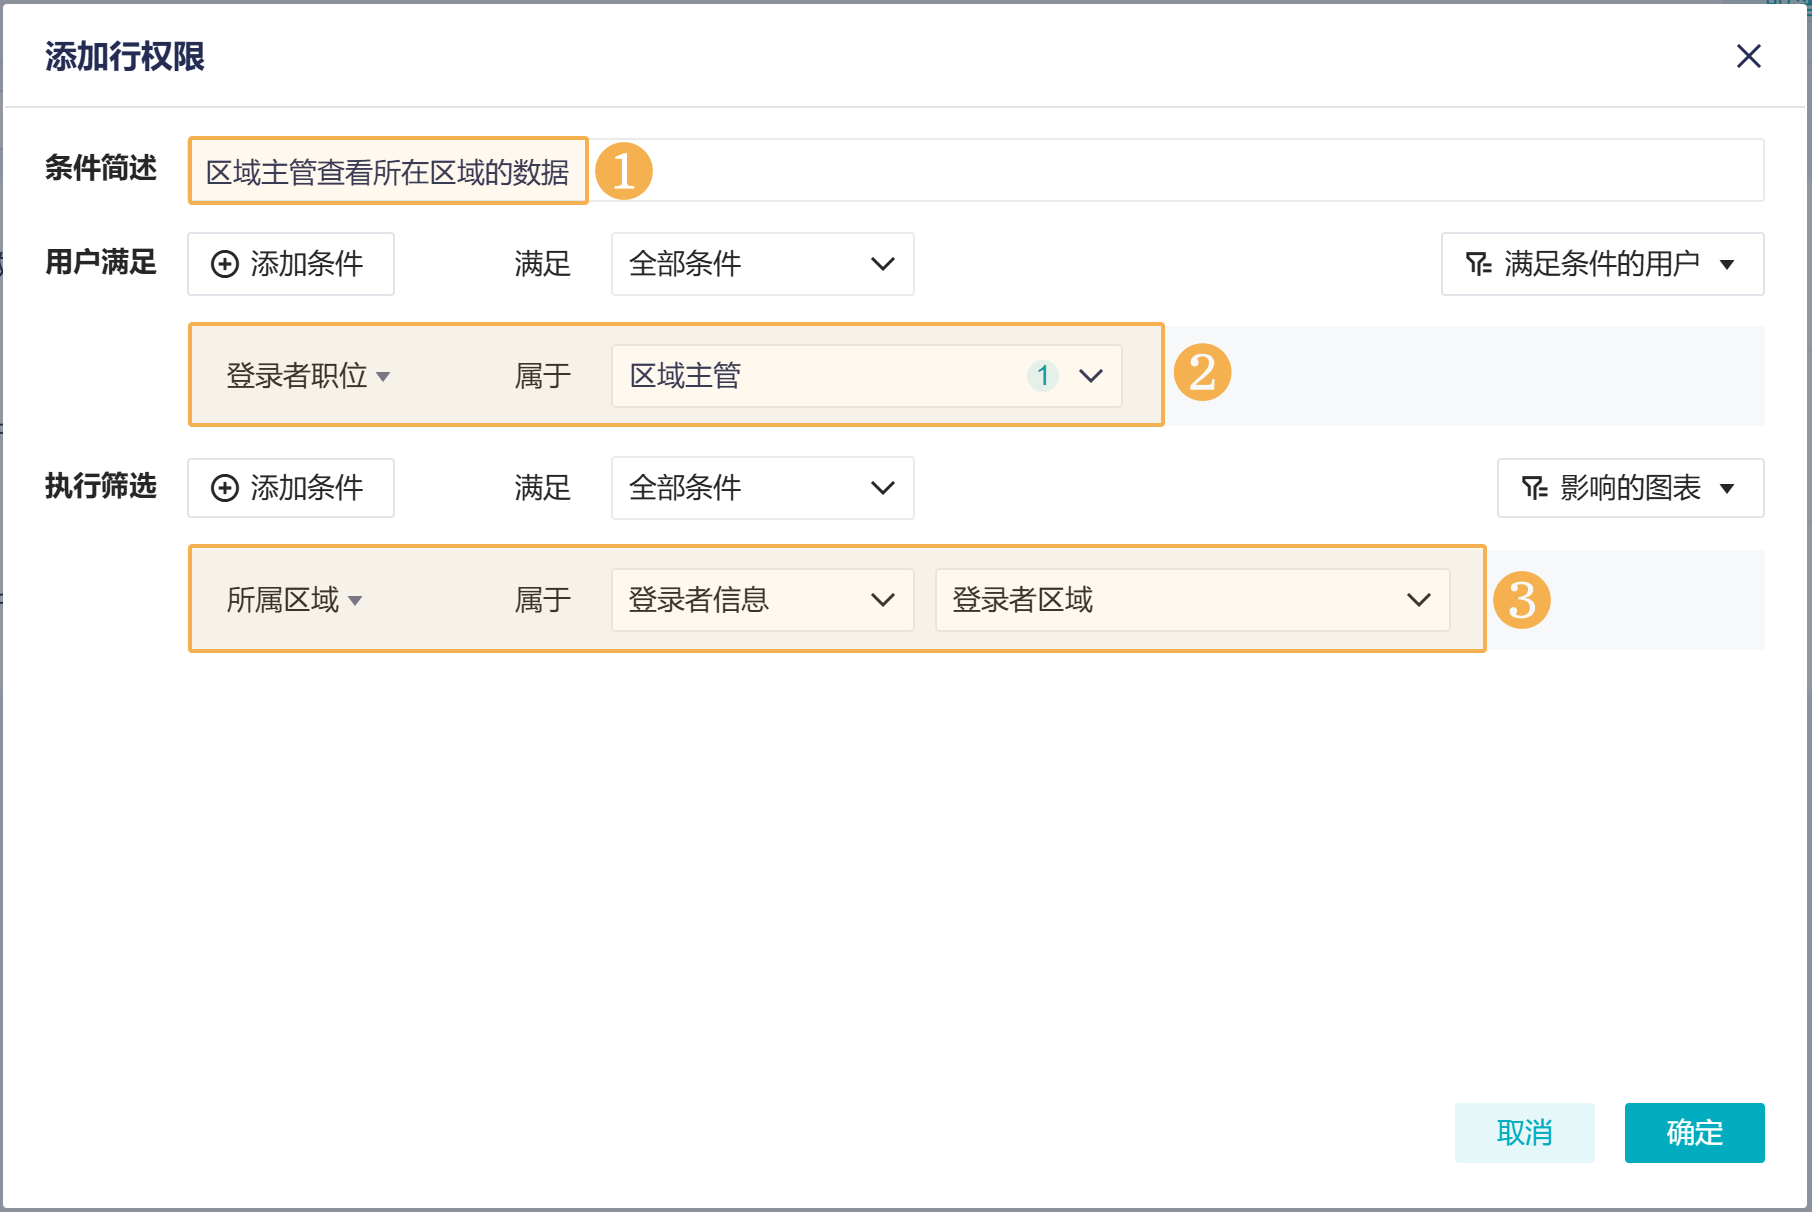Open 全部条件 dropdown in 用户满足 row
The image size is (1812, 1212).
pyautogui.click(x=762, y=264)
